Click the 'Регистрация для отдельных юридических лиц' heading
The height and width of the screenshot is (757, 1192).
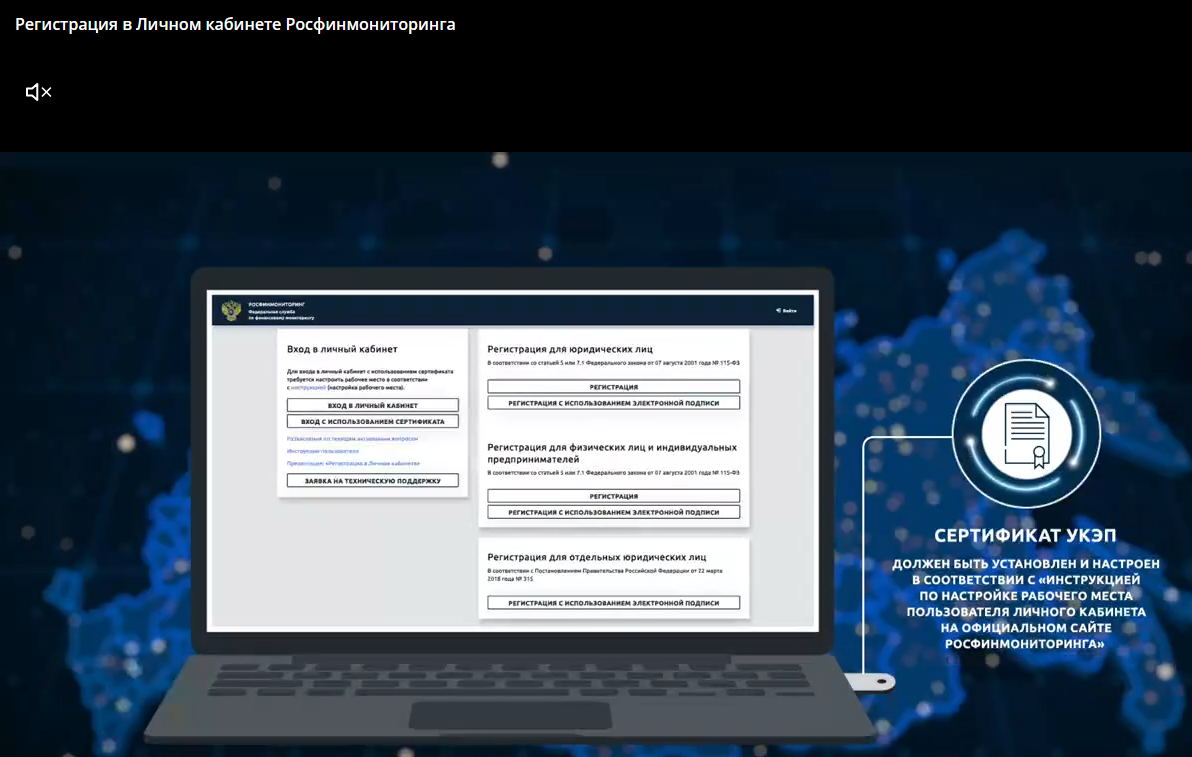coord(597,557)
